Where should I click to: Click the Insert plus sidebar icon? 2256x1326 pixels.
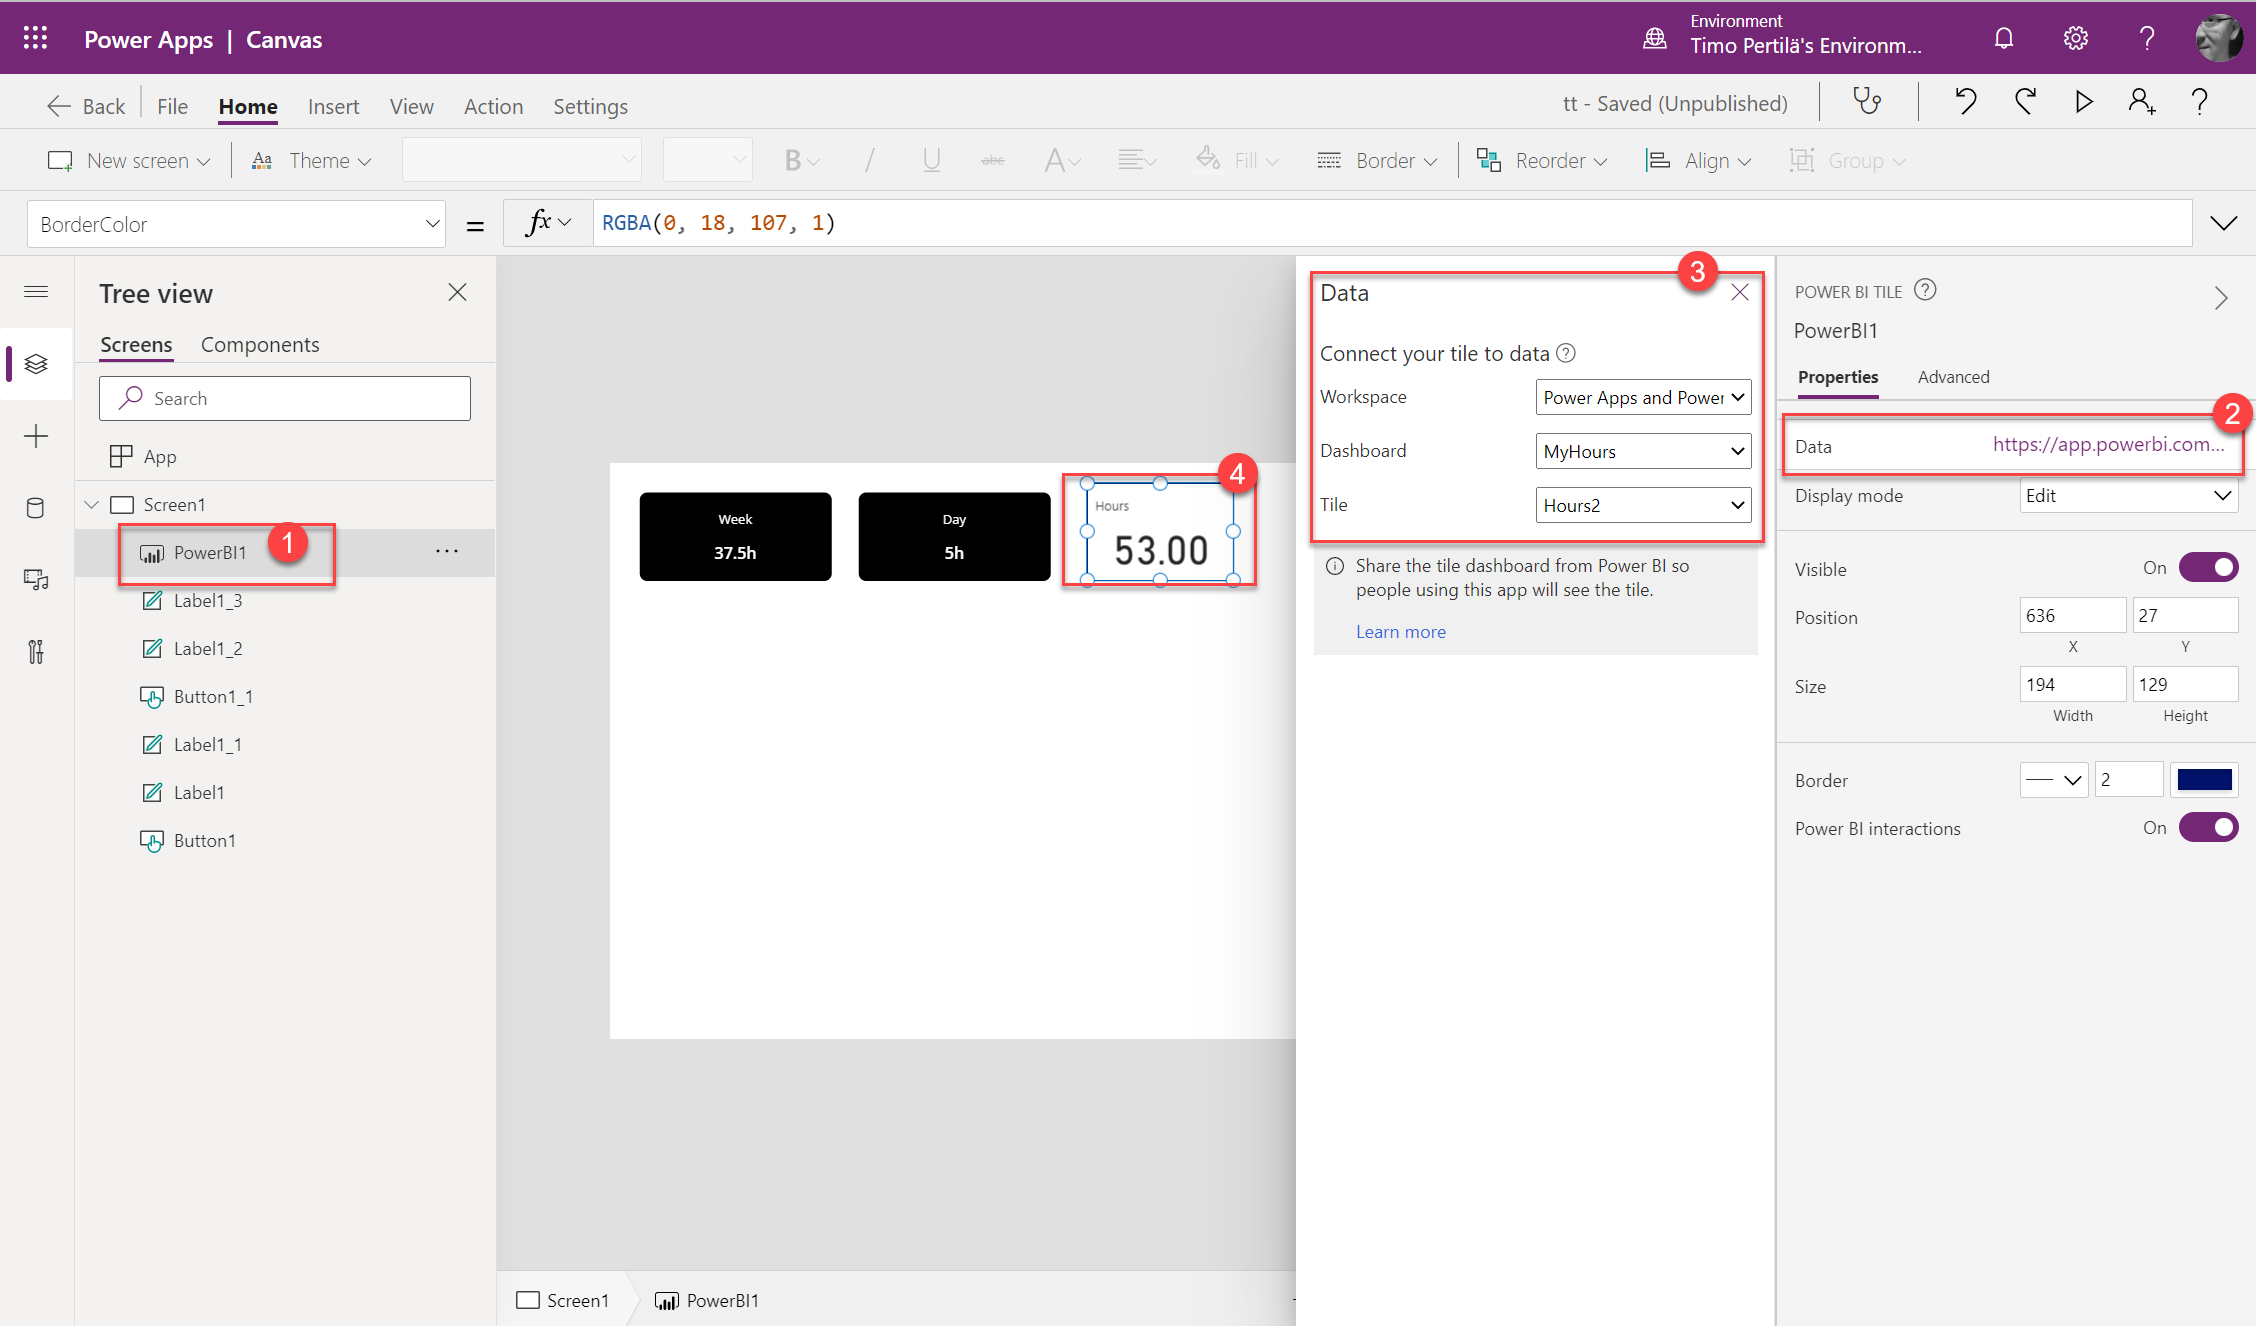[x=36, y=436]
